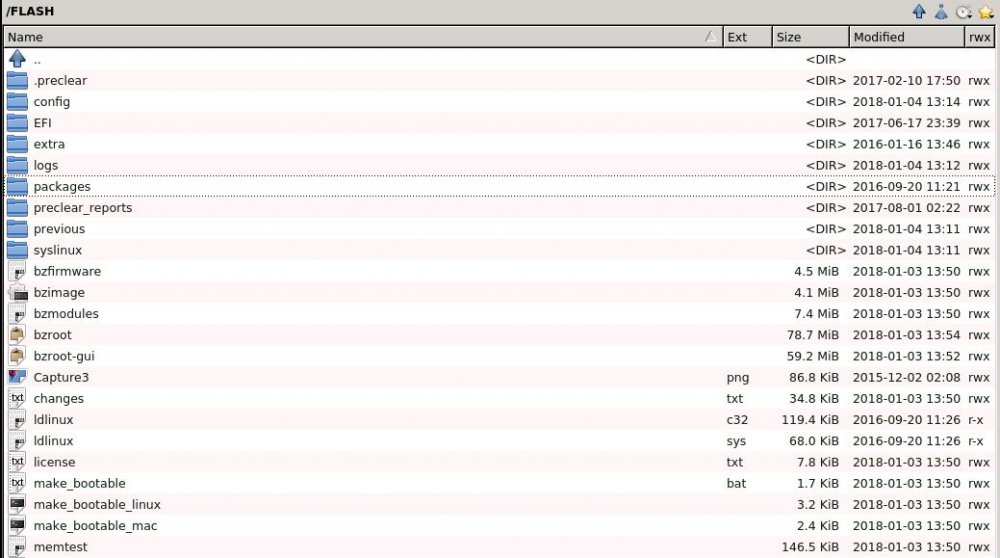The height and width of the screenshot is (558, 1000).
Task: Click the bzimage file icon
Action: coord(17,292)
